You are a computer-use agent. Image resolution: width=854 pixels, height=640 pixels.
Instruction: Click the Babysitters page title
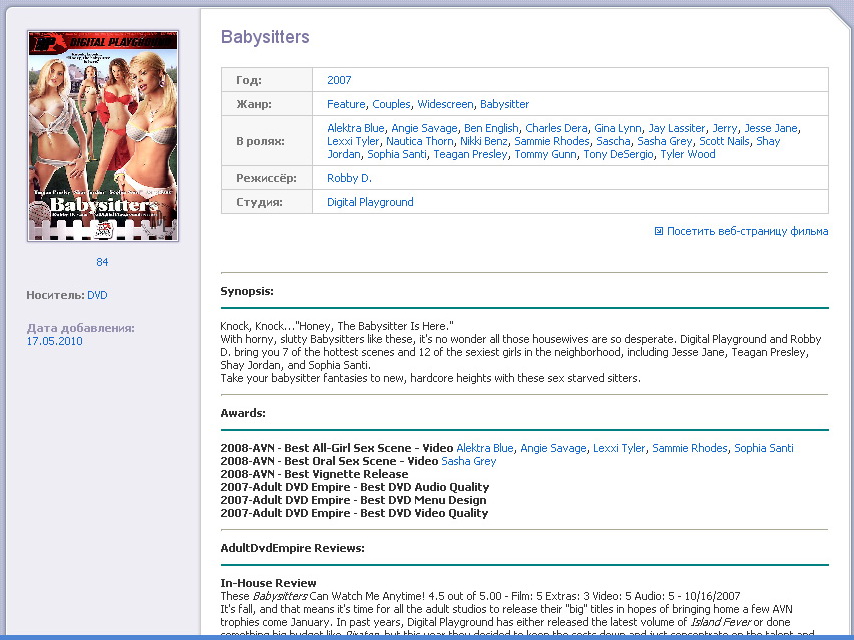point(265,36)
